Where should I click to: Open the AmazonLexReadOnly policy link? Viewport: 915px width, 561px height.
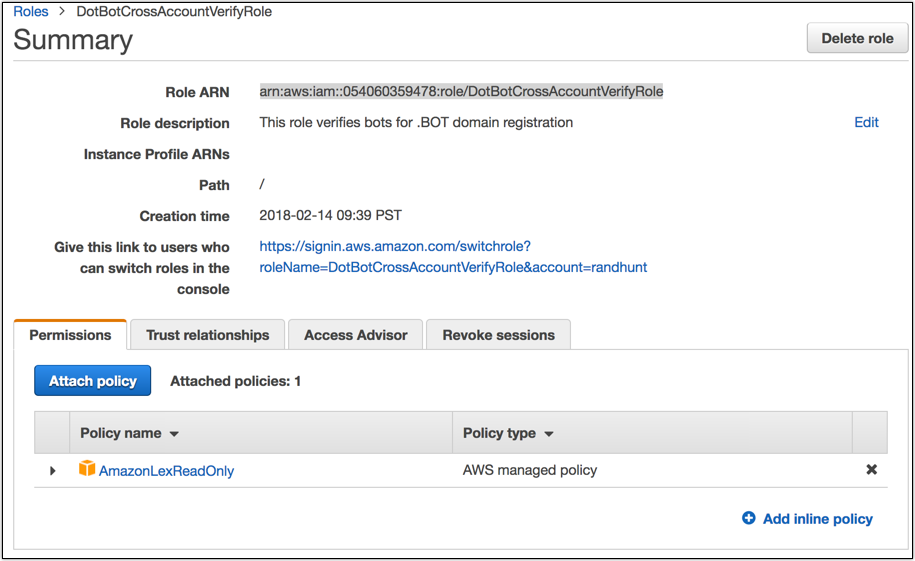pos(166,471)
